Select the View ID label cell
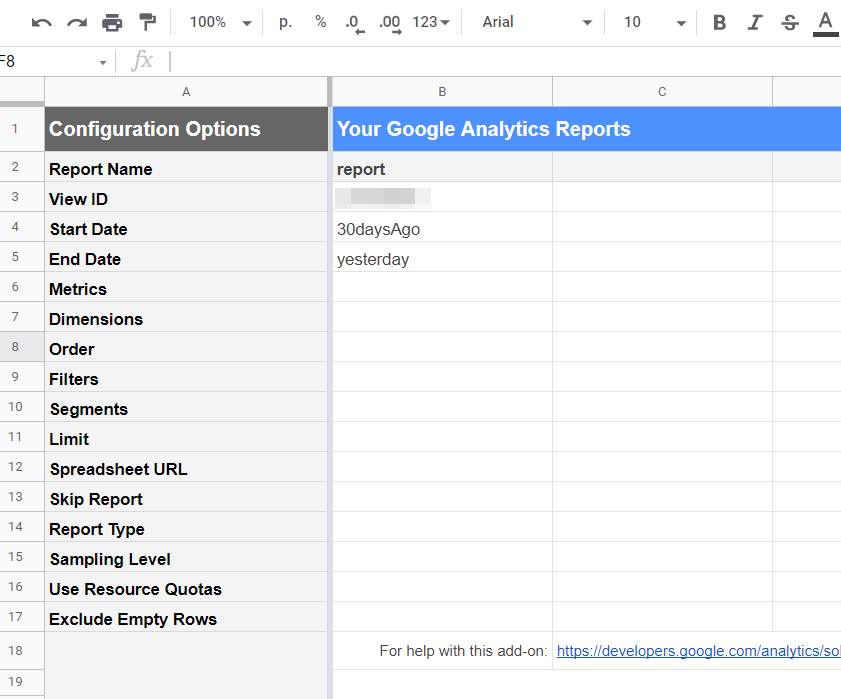841x699 pixels. 186,199
